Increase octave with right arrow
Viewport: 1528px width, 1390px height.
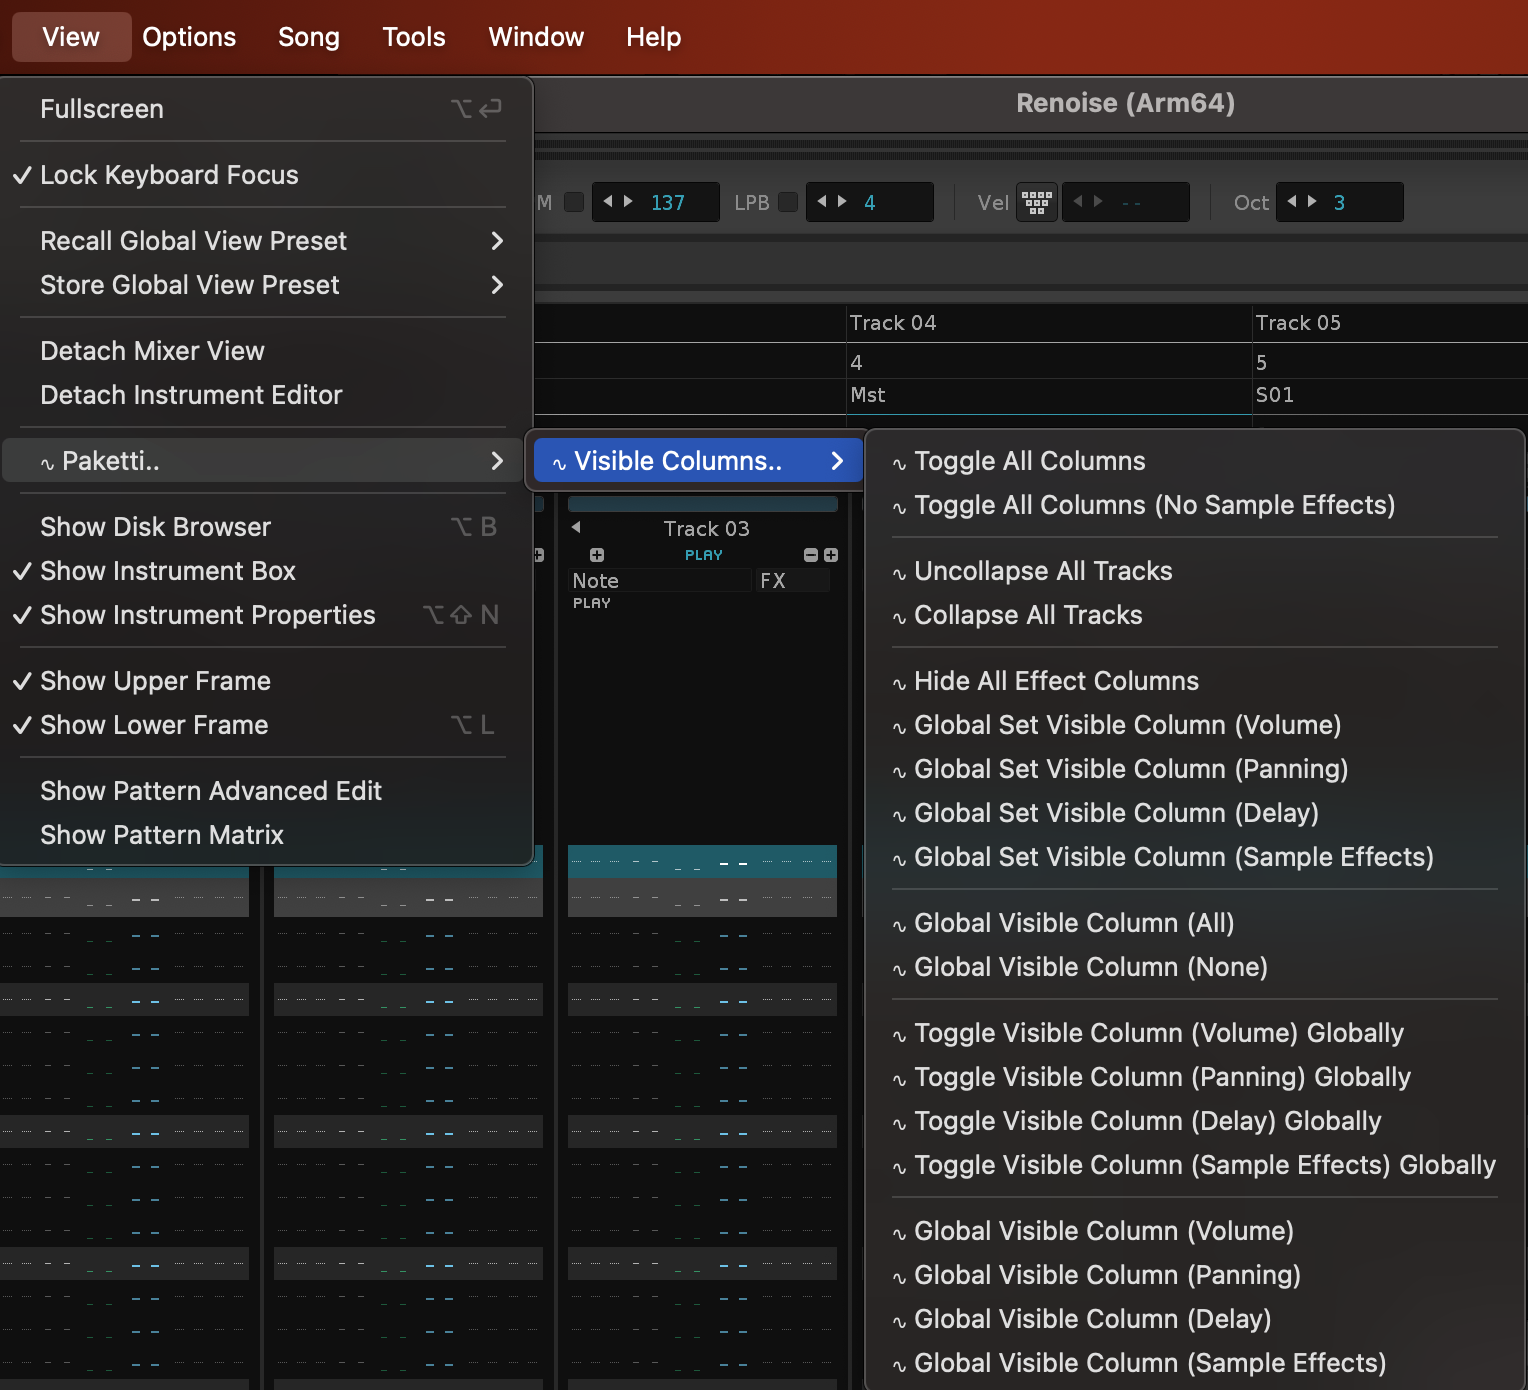1312,201
